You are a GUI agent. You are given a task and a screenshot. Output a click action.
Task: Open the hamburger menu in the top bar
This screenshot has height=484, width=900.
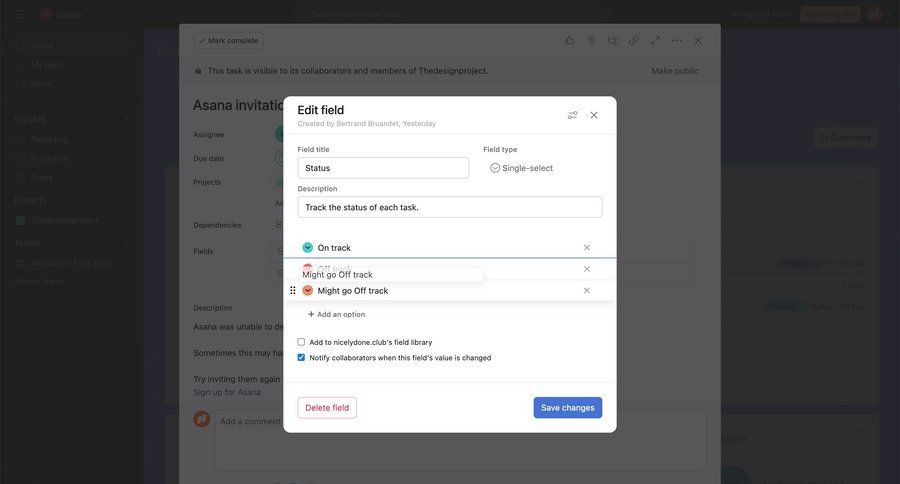pos(20,14)
